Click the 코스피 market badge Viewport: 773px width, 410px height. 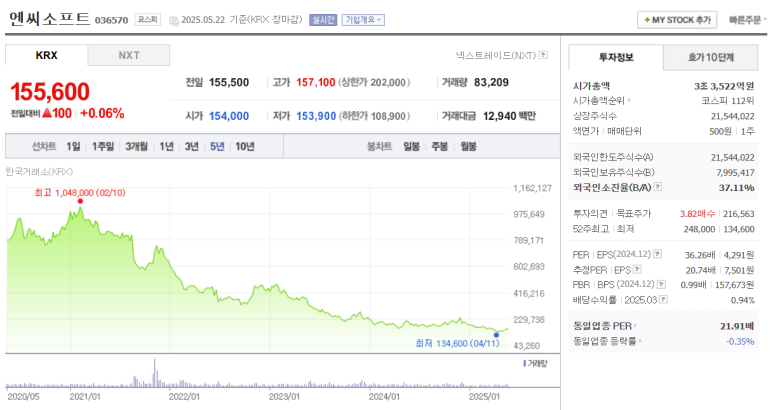[147, 20]
